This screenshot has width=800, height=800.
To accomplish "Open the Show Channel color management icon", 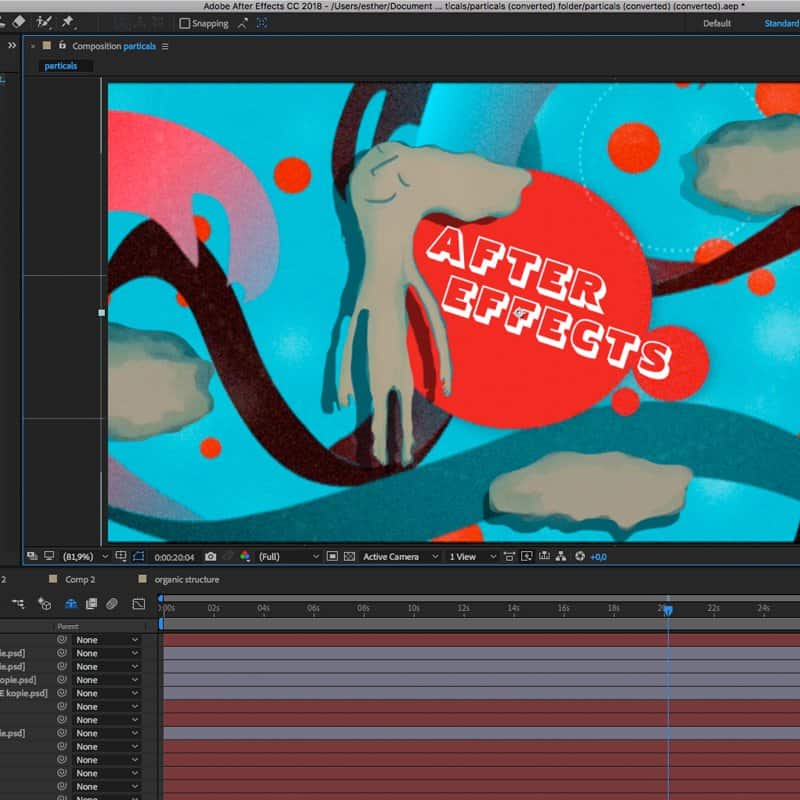I will 245,557.
